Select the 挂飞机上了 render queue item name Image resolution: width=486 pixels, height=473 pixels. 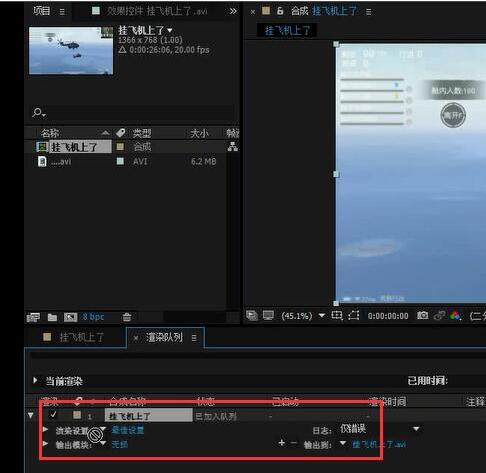149,416
